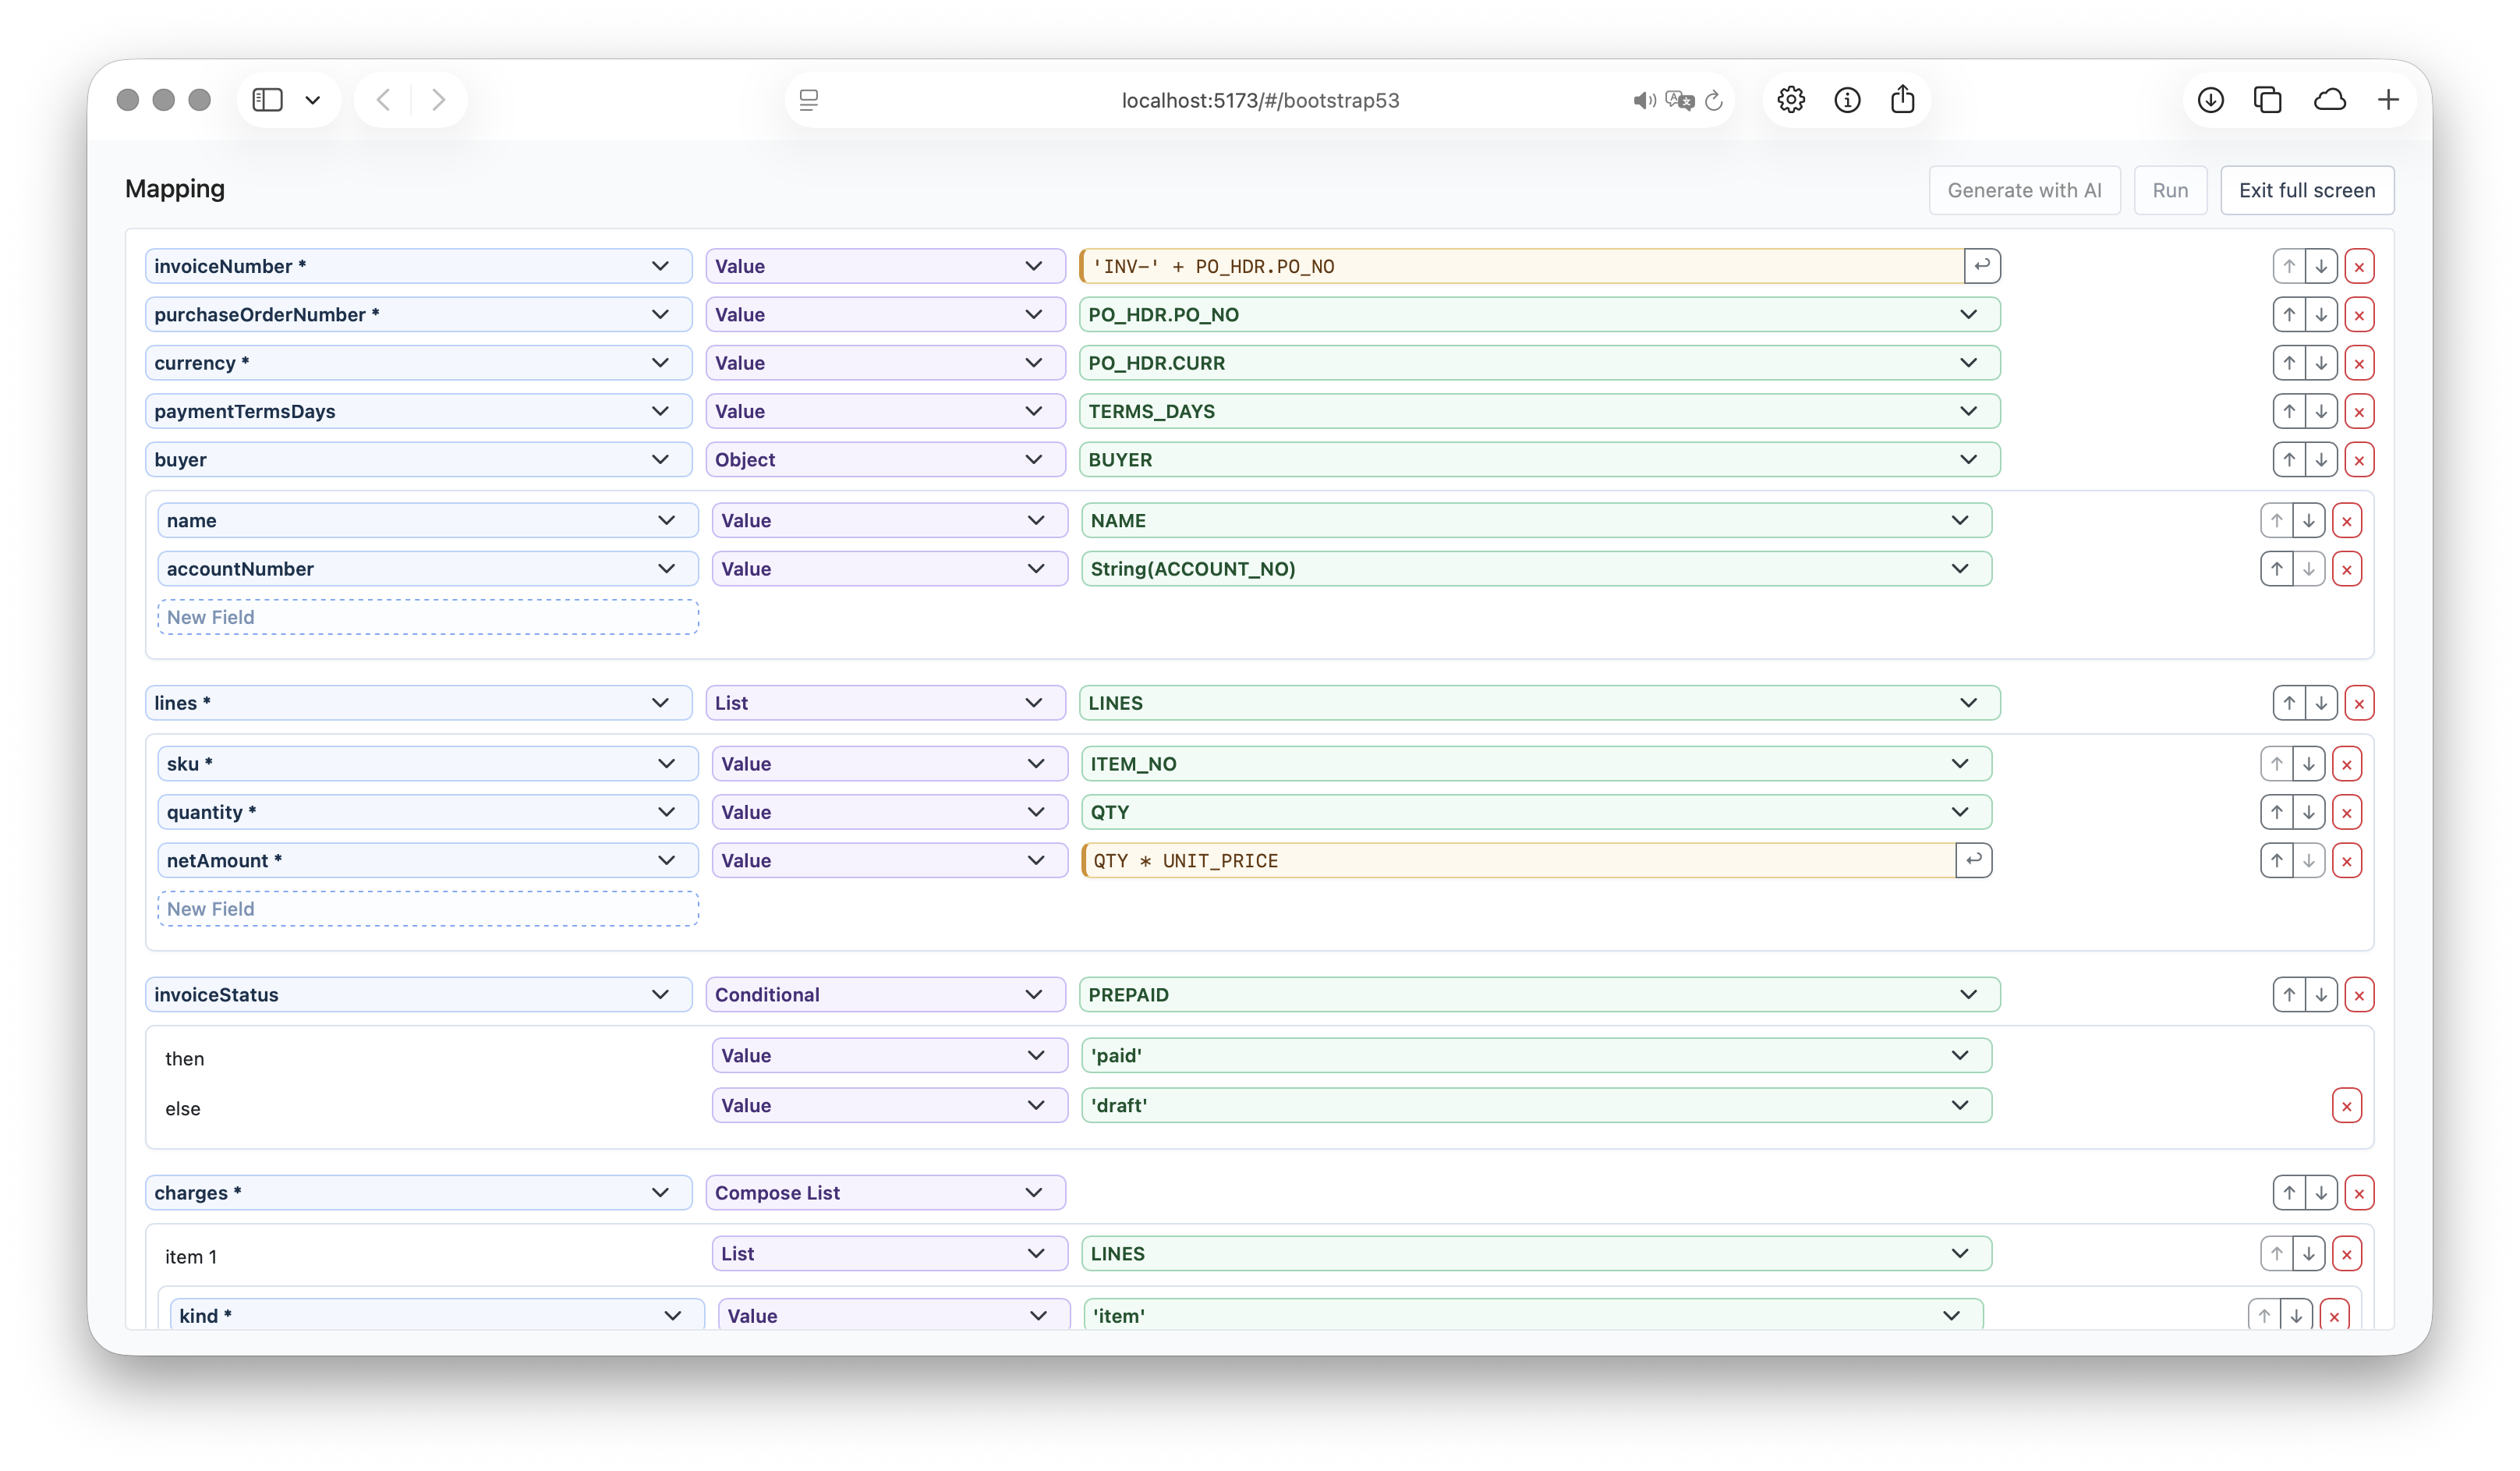Click the revert icon beside QTY * UNIT_PRICE

[x=1974, y=860]
